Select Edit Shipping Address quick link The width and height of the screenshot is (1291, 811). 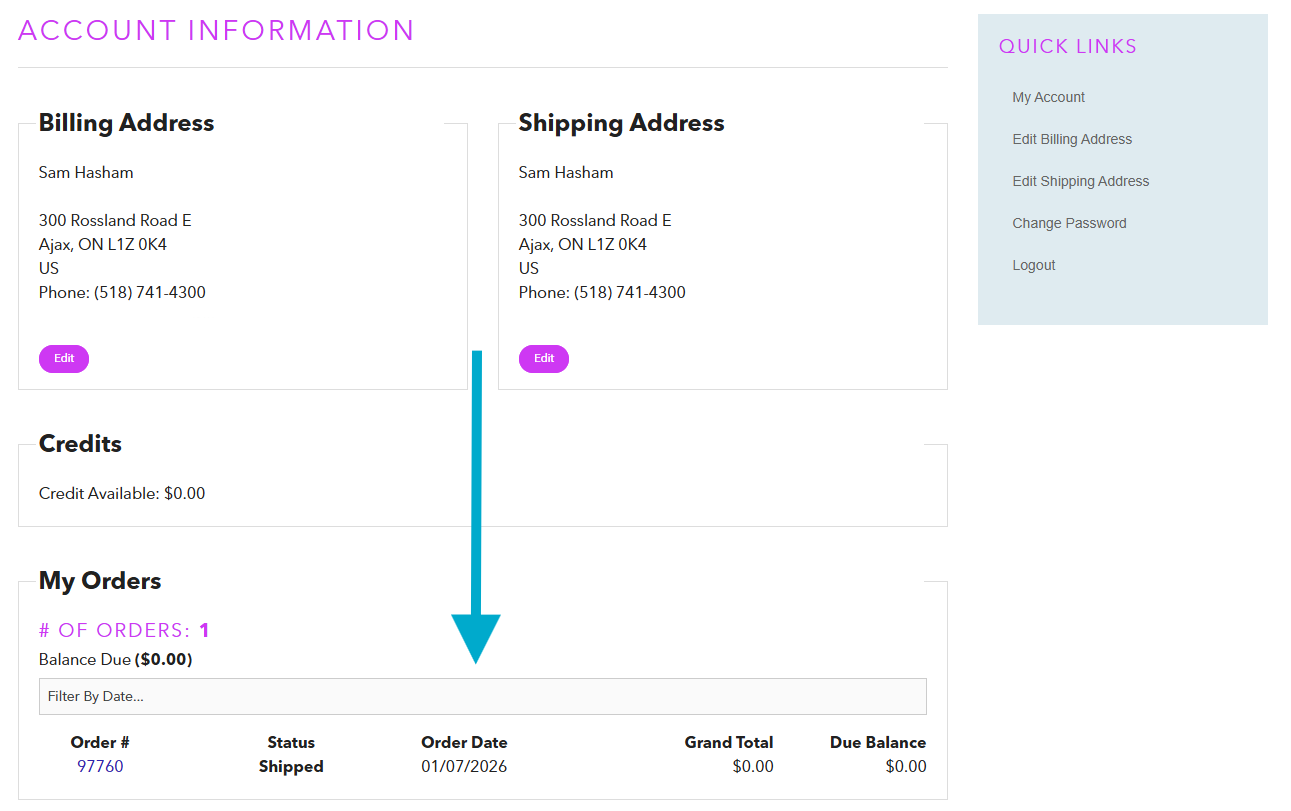coord(1080,181)
